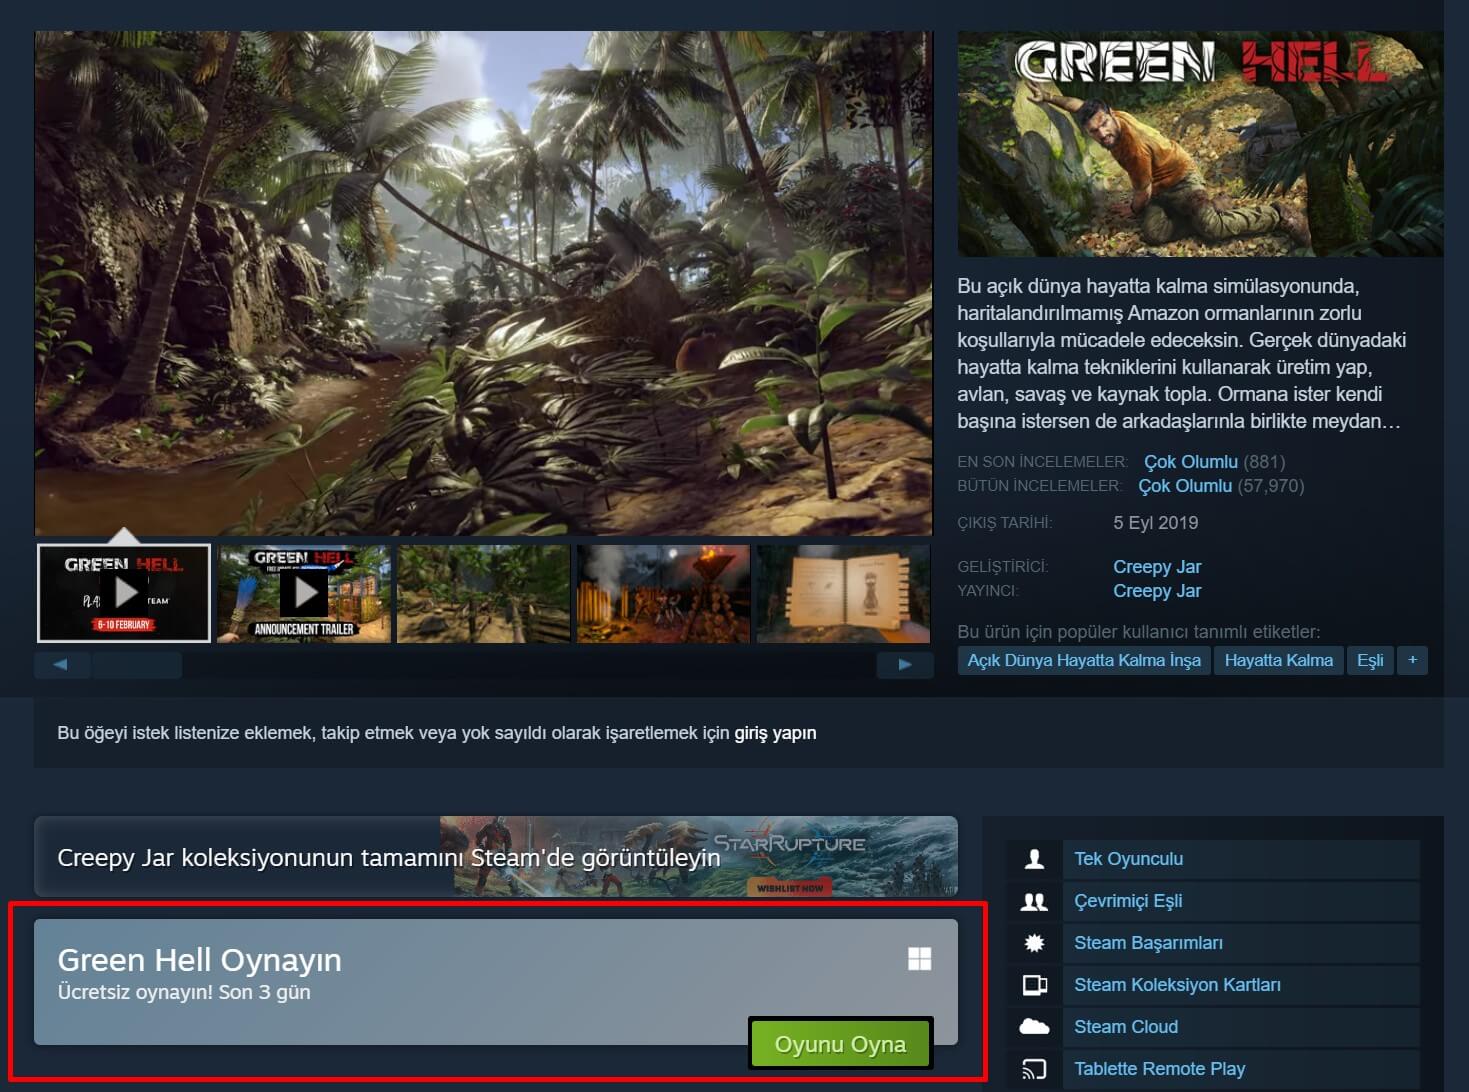Select the notebook screenshot thumbnail

[843, 593]
